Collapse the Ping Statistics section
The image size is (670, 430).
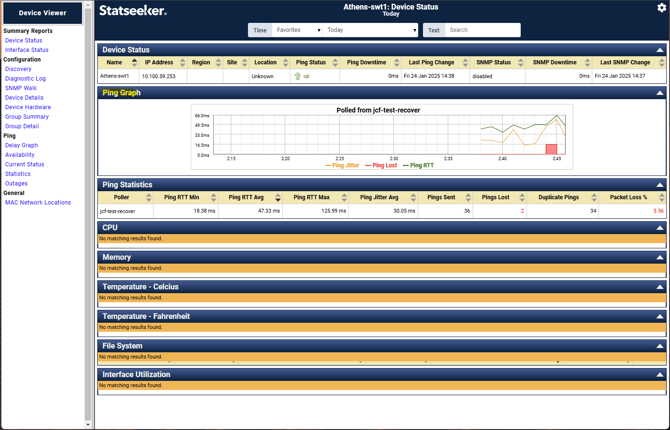click(659, 185)
